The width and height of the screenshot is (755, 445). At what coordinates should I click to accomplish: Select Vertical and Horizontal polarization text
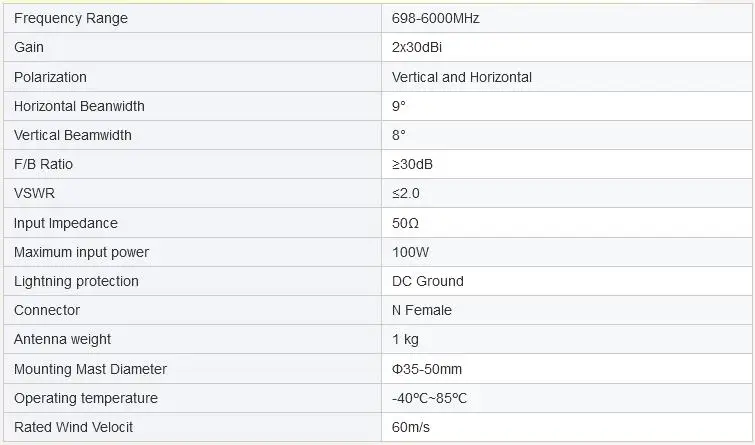(x=461, y=77)
